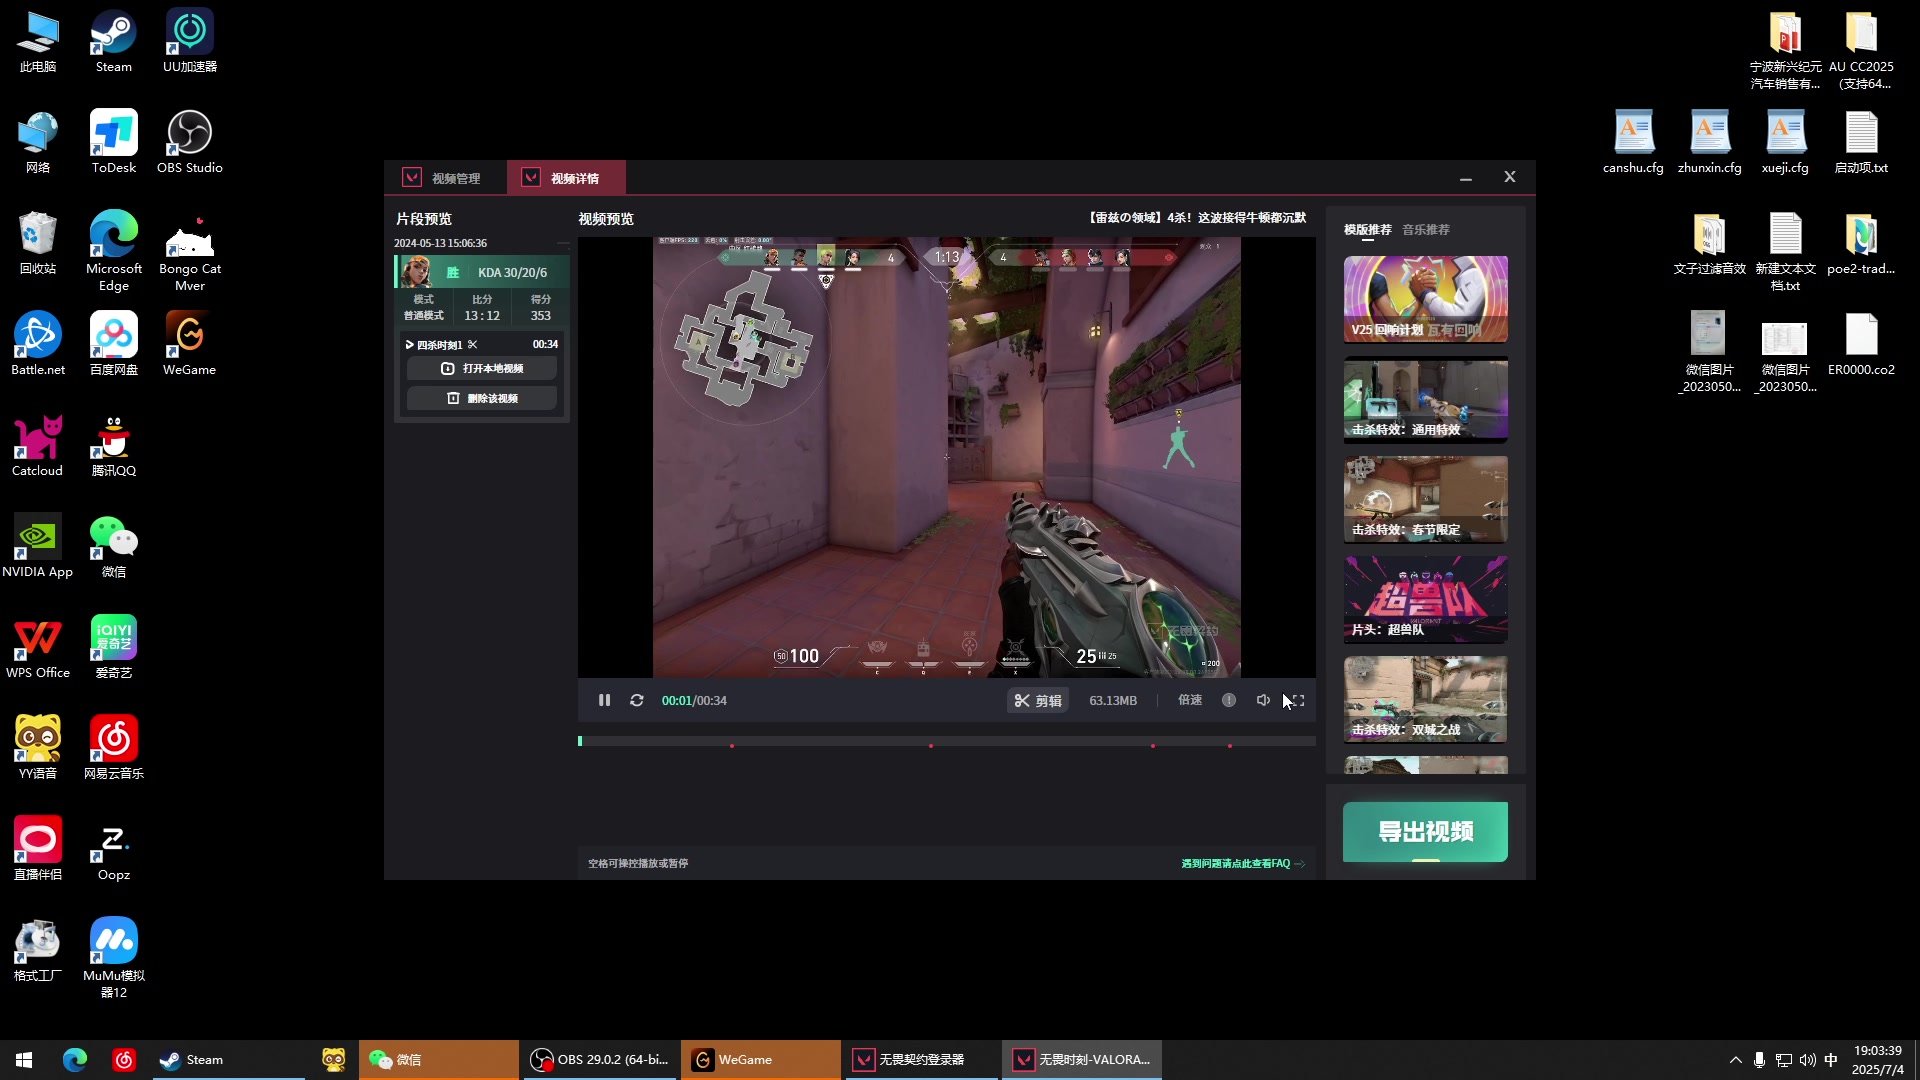
Task: Click the info exclamation icon in player
Action: (x=1229, y=700)
